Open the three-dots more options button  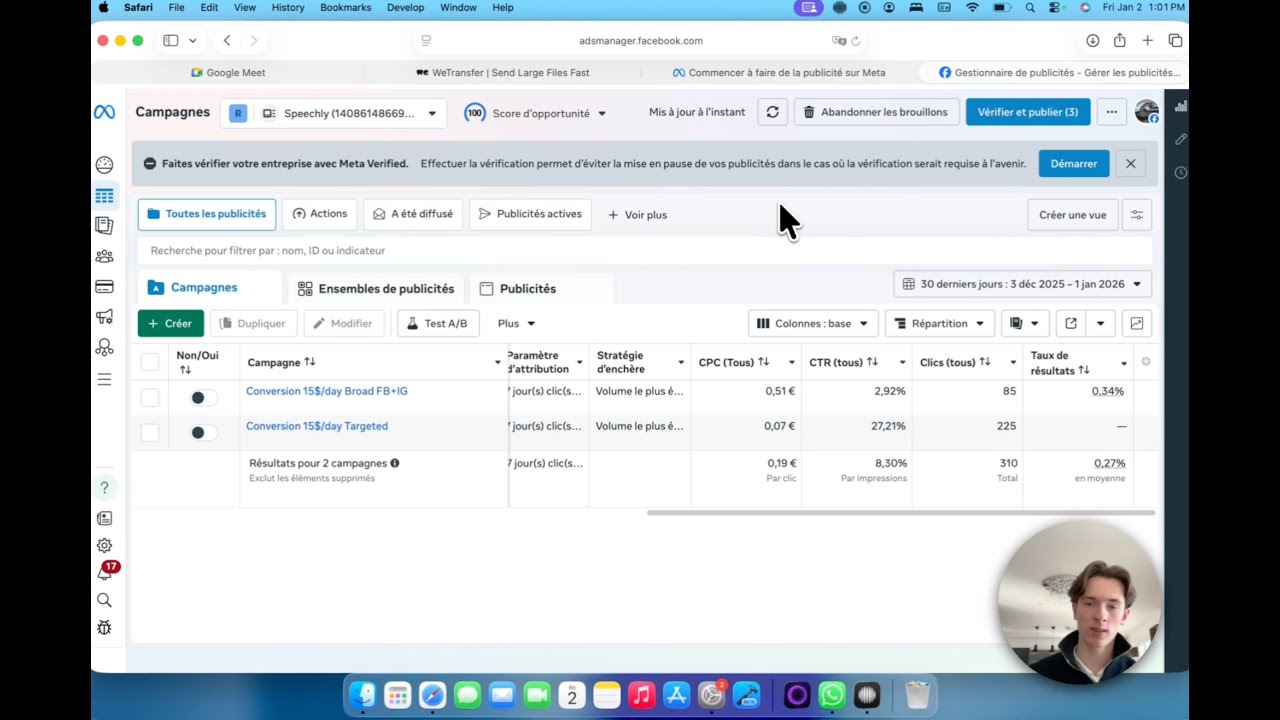pos(1111,112)
